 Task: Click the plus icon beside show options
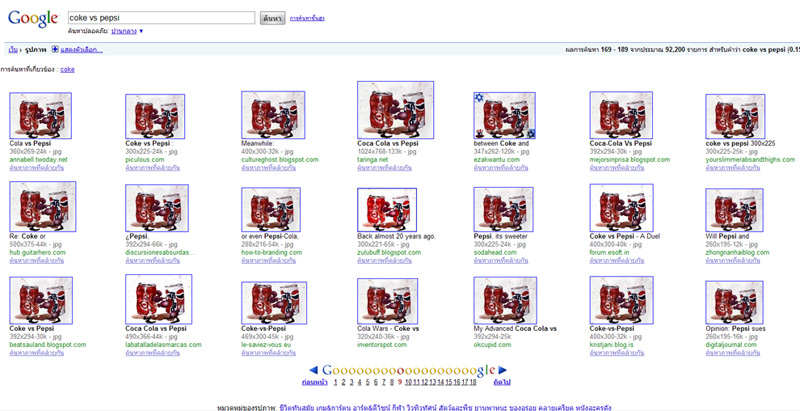click(55, 49)
